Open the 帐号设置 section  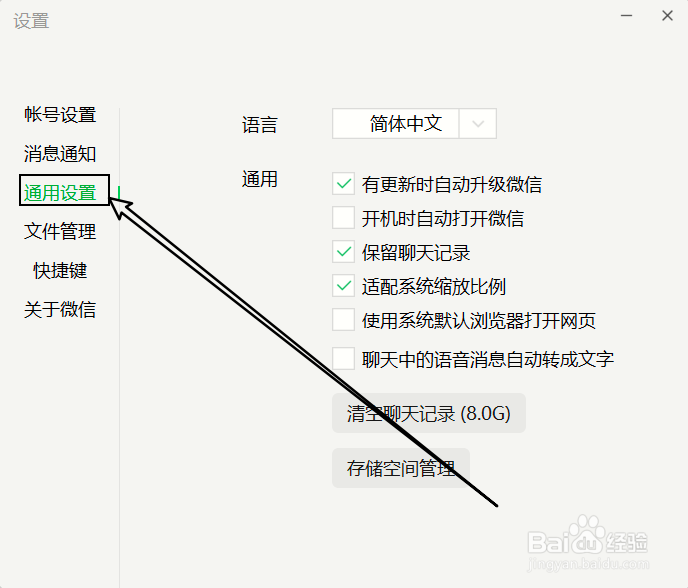point(60,115)
